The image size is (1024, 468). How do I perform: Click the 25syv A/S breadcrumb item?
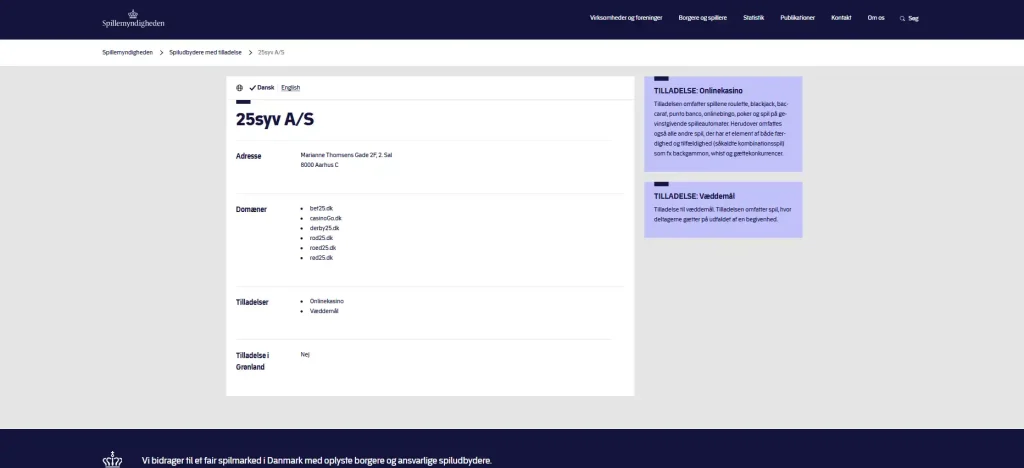click(x=271, y=52)
